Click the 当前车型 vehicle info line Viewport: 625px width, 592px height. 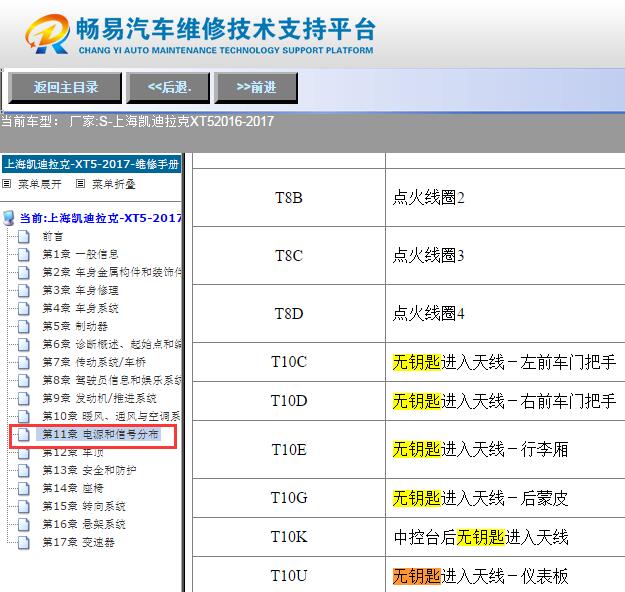(138, 121)
